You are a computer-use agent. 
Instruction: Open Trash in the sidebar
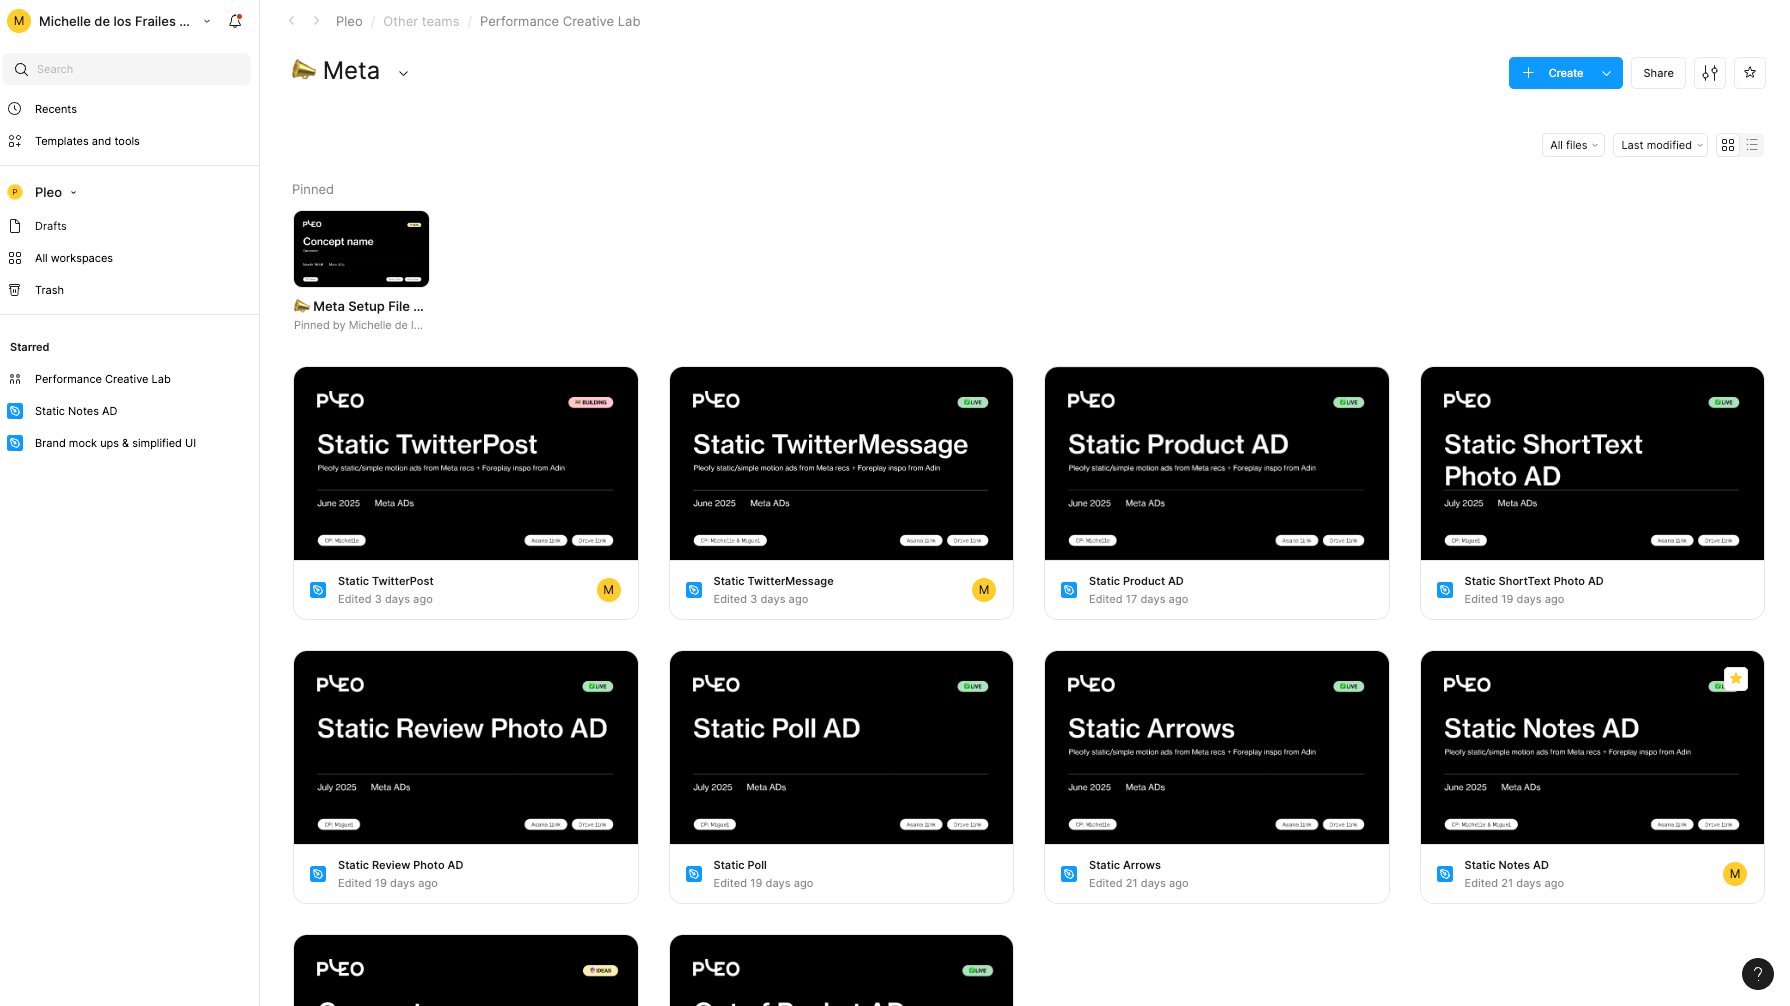[49, 290]
